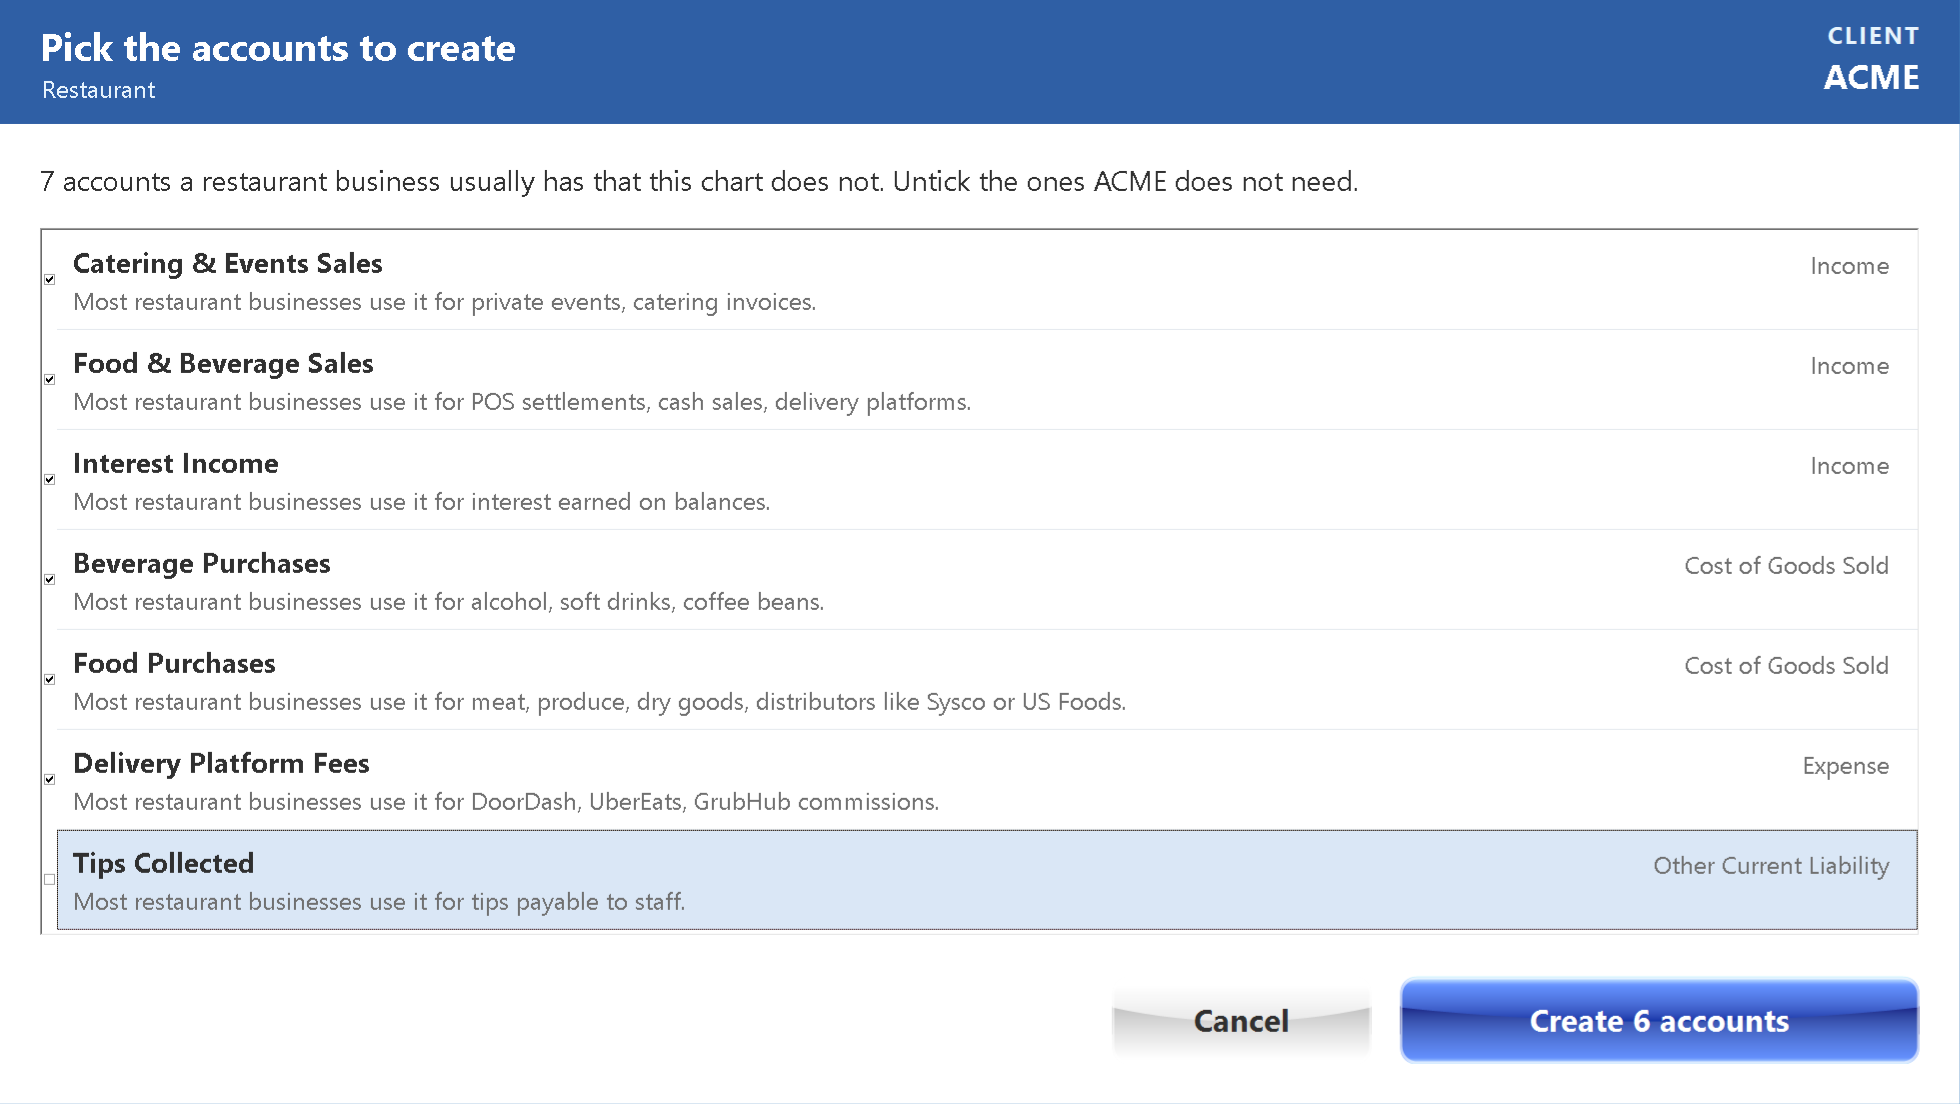
Task: Select the Food Purchases row title
Action: click(x=174, y=663)
